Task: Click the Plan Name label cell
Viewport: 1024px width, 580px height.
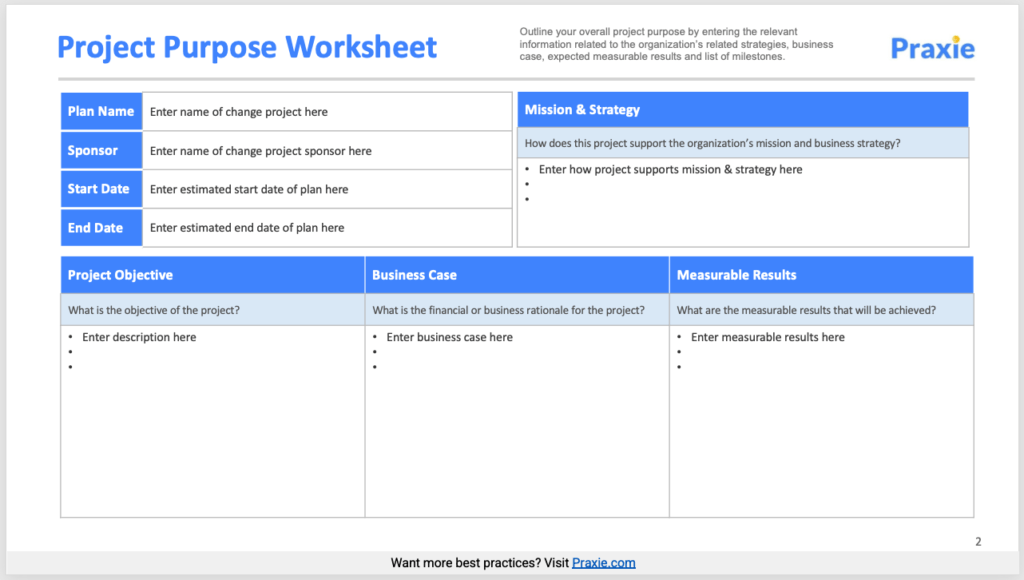Action: click(101, 111)
